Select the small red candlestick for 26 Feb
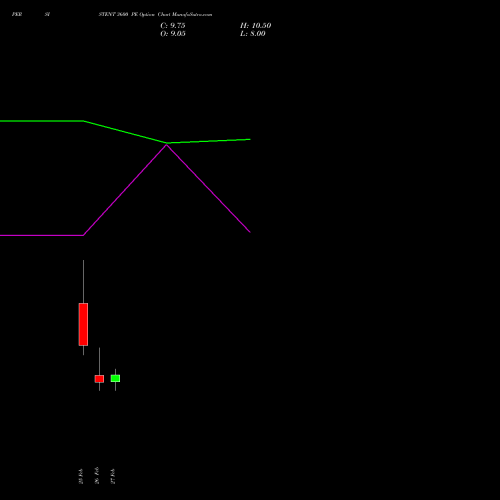Screen dimensions: 500x500 [x=99, y=379]
